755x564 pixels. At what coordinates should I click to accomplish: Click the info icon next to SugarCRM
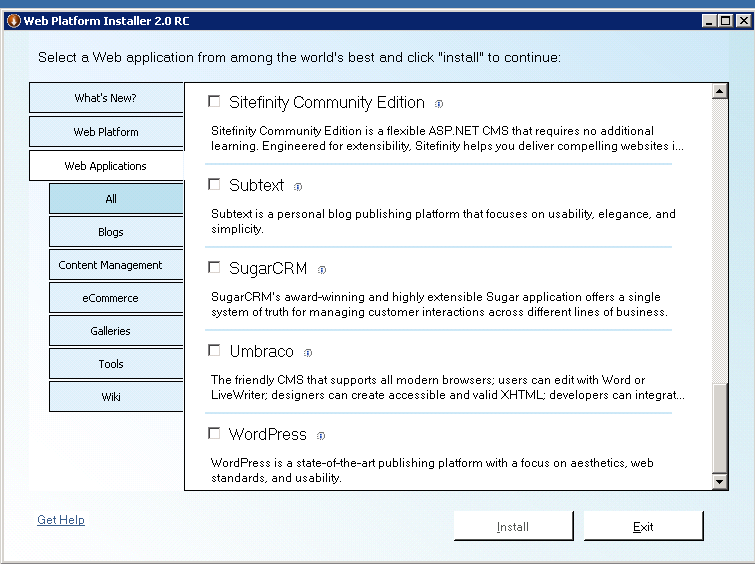pyautogui.click(x=322, y=270)
